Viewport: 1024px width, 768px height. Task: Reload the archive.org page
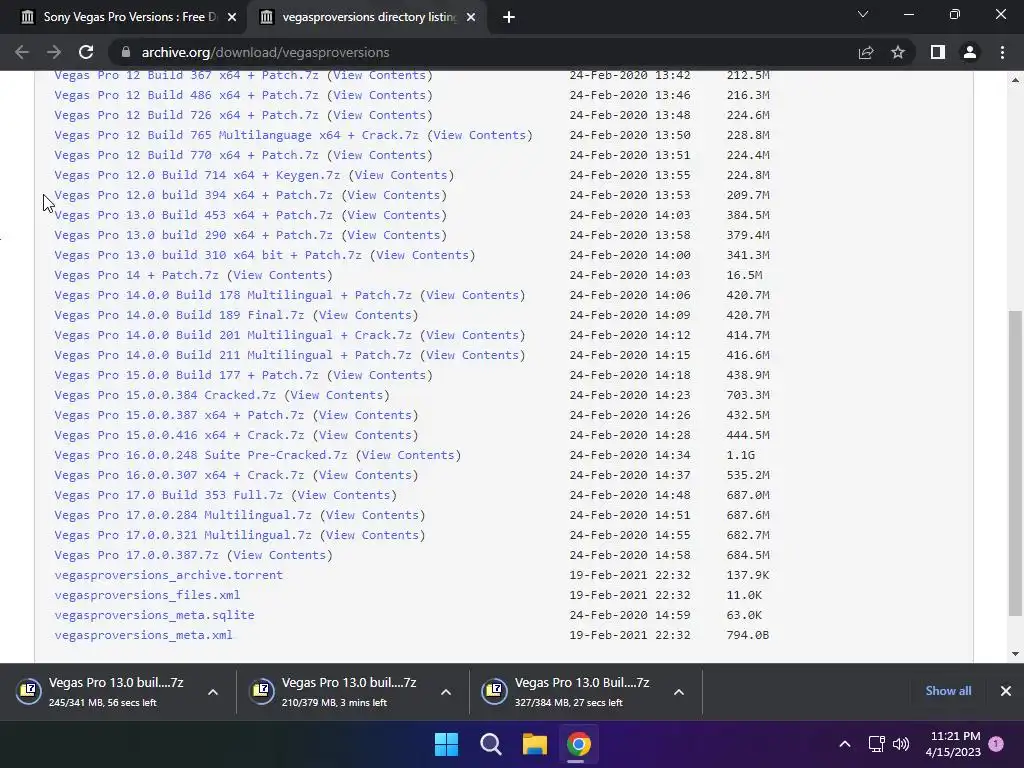pyautogui.click(x=86, y=52)
